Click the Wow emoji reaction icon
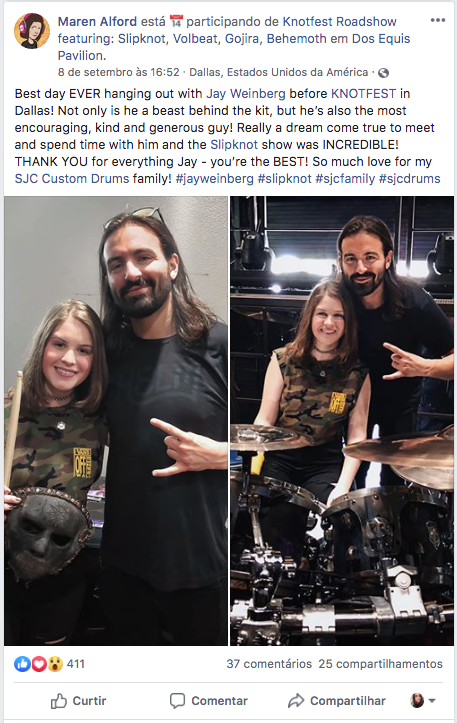457x723 pixels. pyautogui.click(x=55, y=664)
